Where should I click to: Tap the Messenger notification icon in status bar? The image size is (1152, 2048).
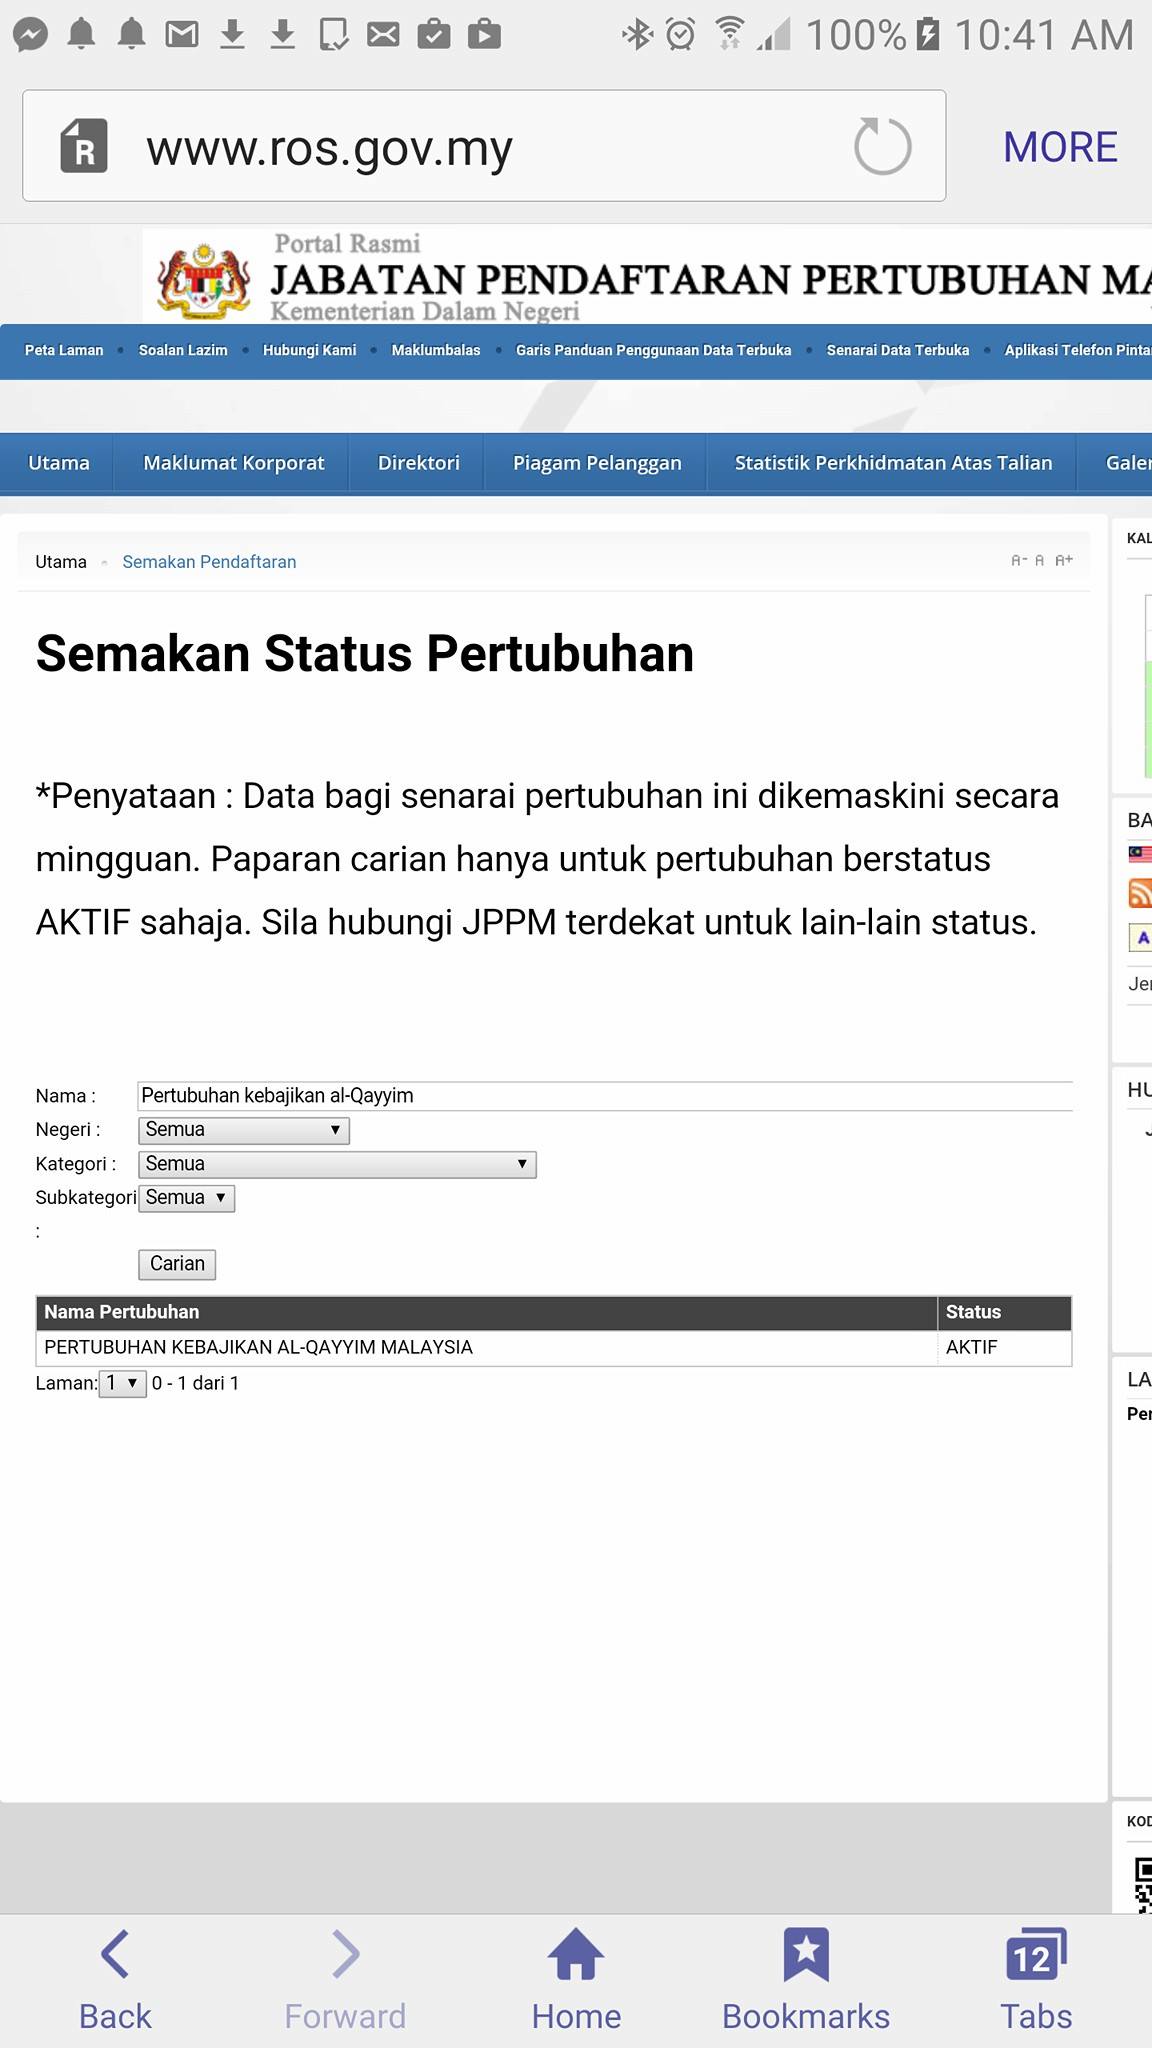click(x=30, y=35)
